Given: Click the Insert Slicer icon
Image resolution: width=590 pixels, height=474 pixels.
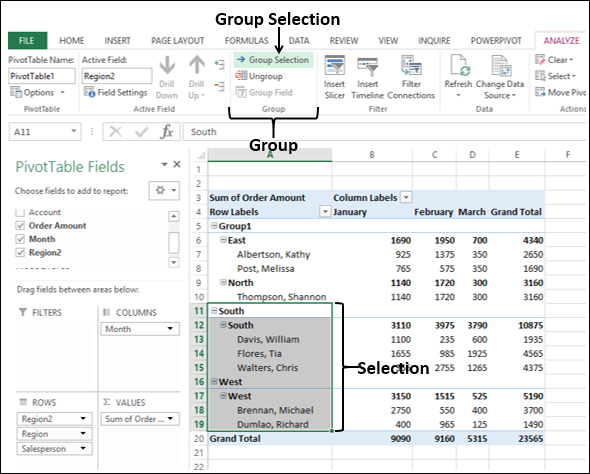Looking at the screenshot, I should 335,66.
